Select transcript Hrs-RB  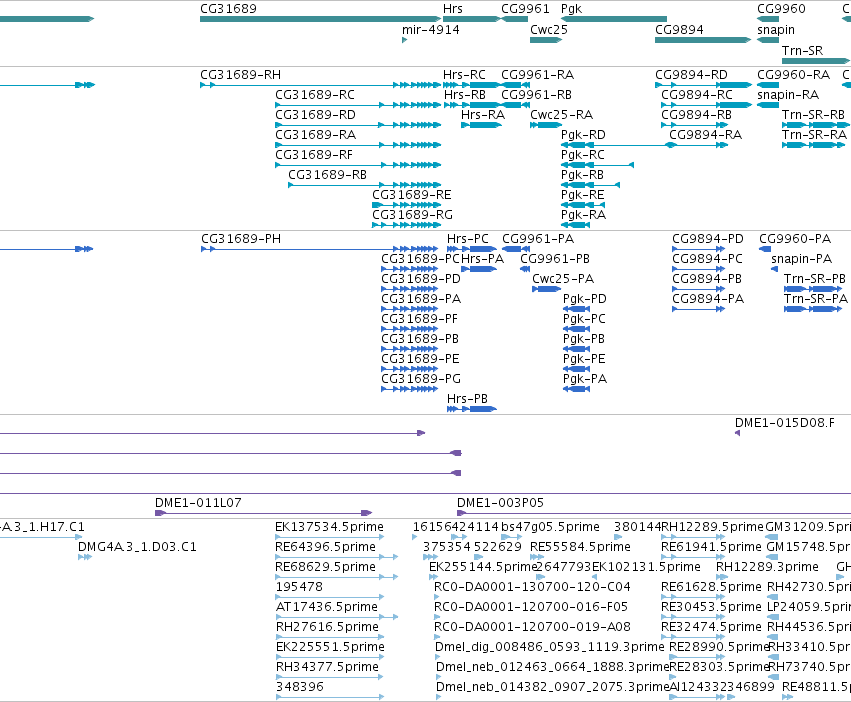471,105
